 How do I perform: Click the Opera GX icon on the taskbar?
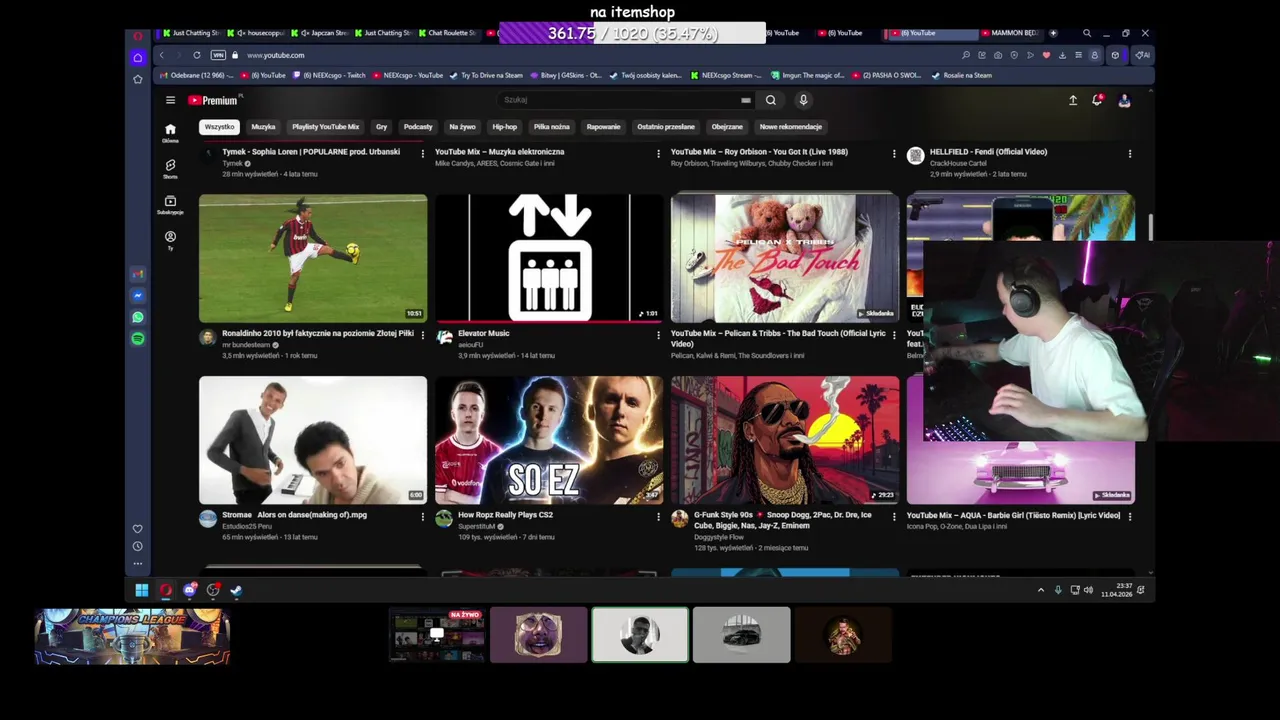pyautogui.click(x=165, y=590)
